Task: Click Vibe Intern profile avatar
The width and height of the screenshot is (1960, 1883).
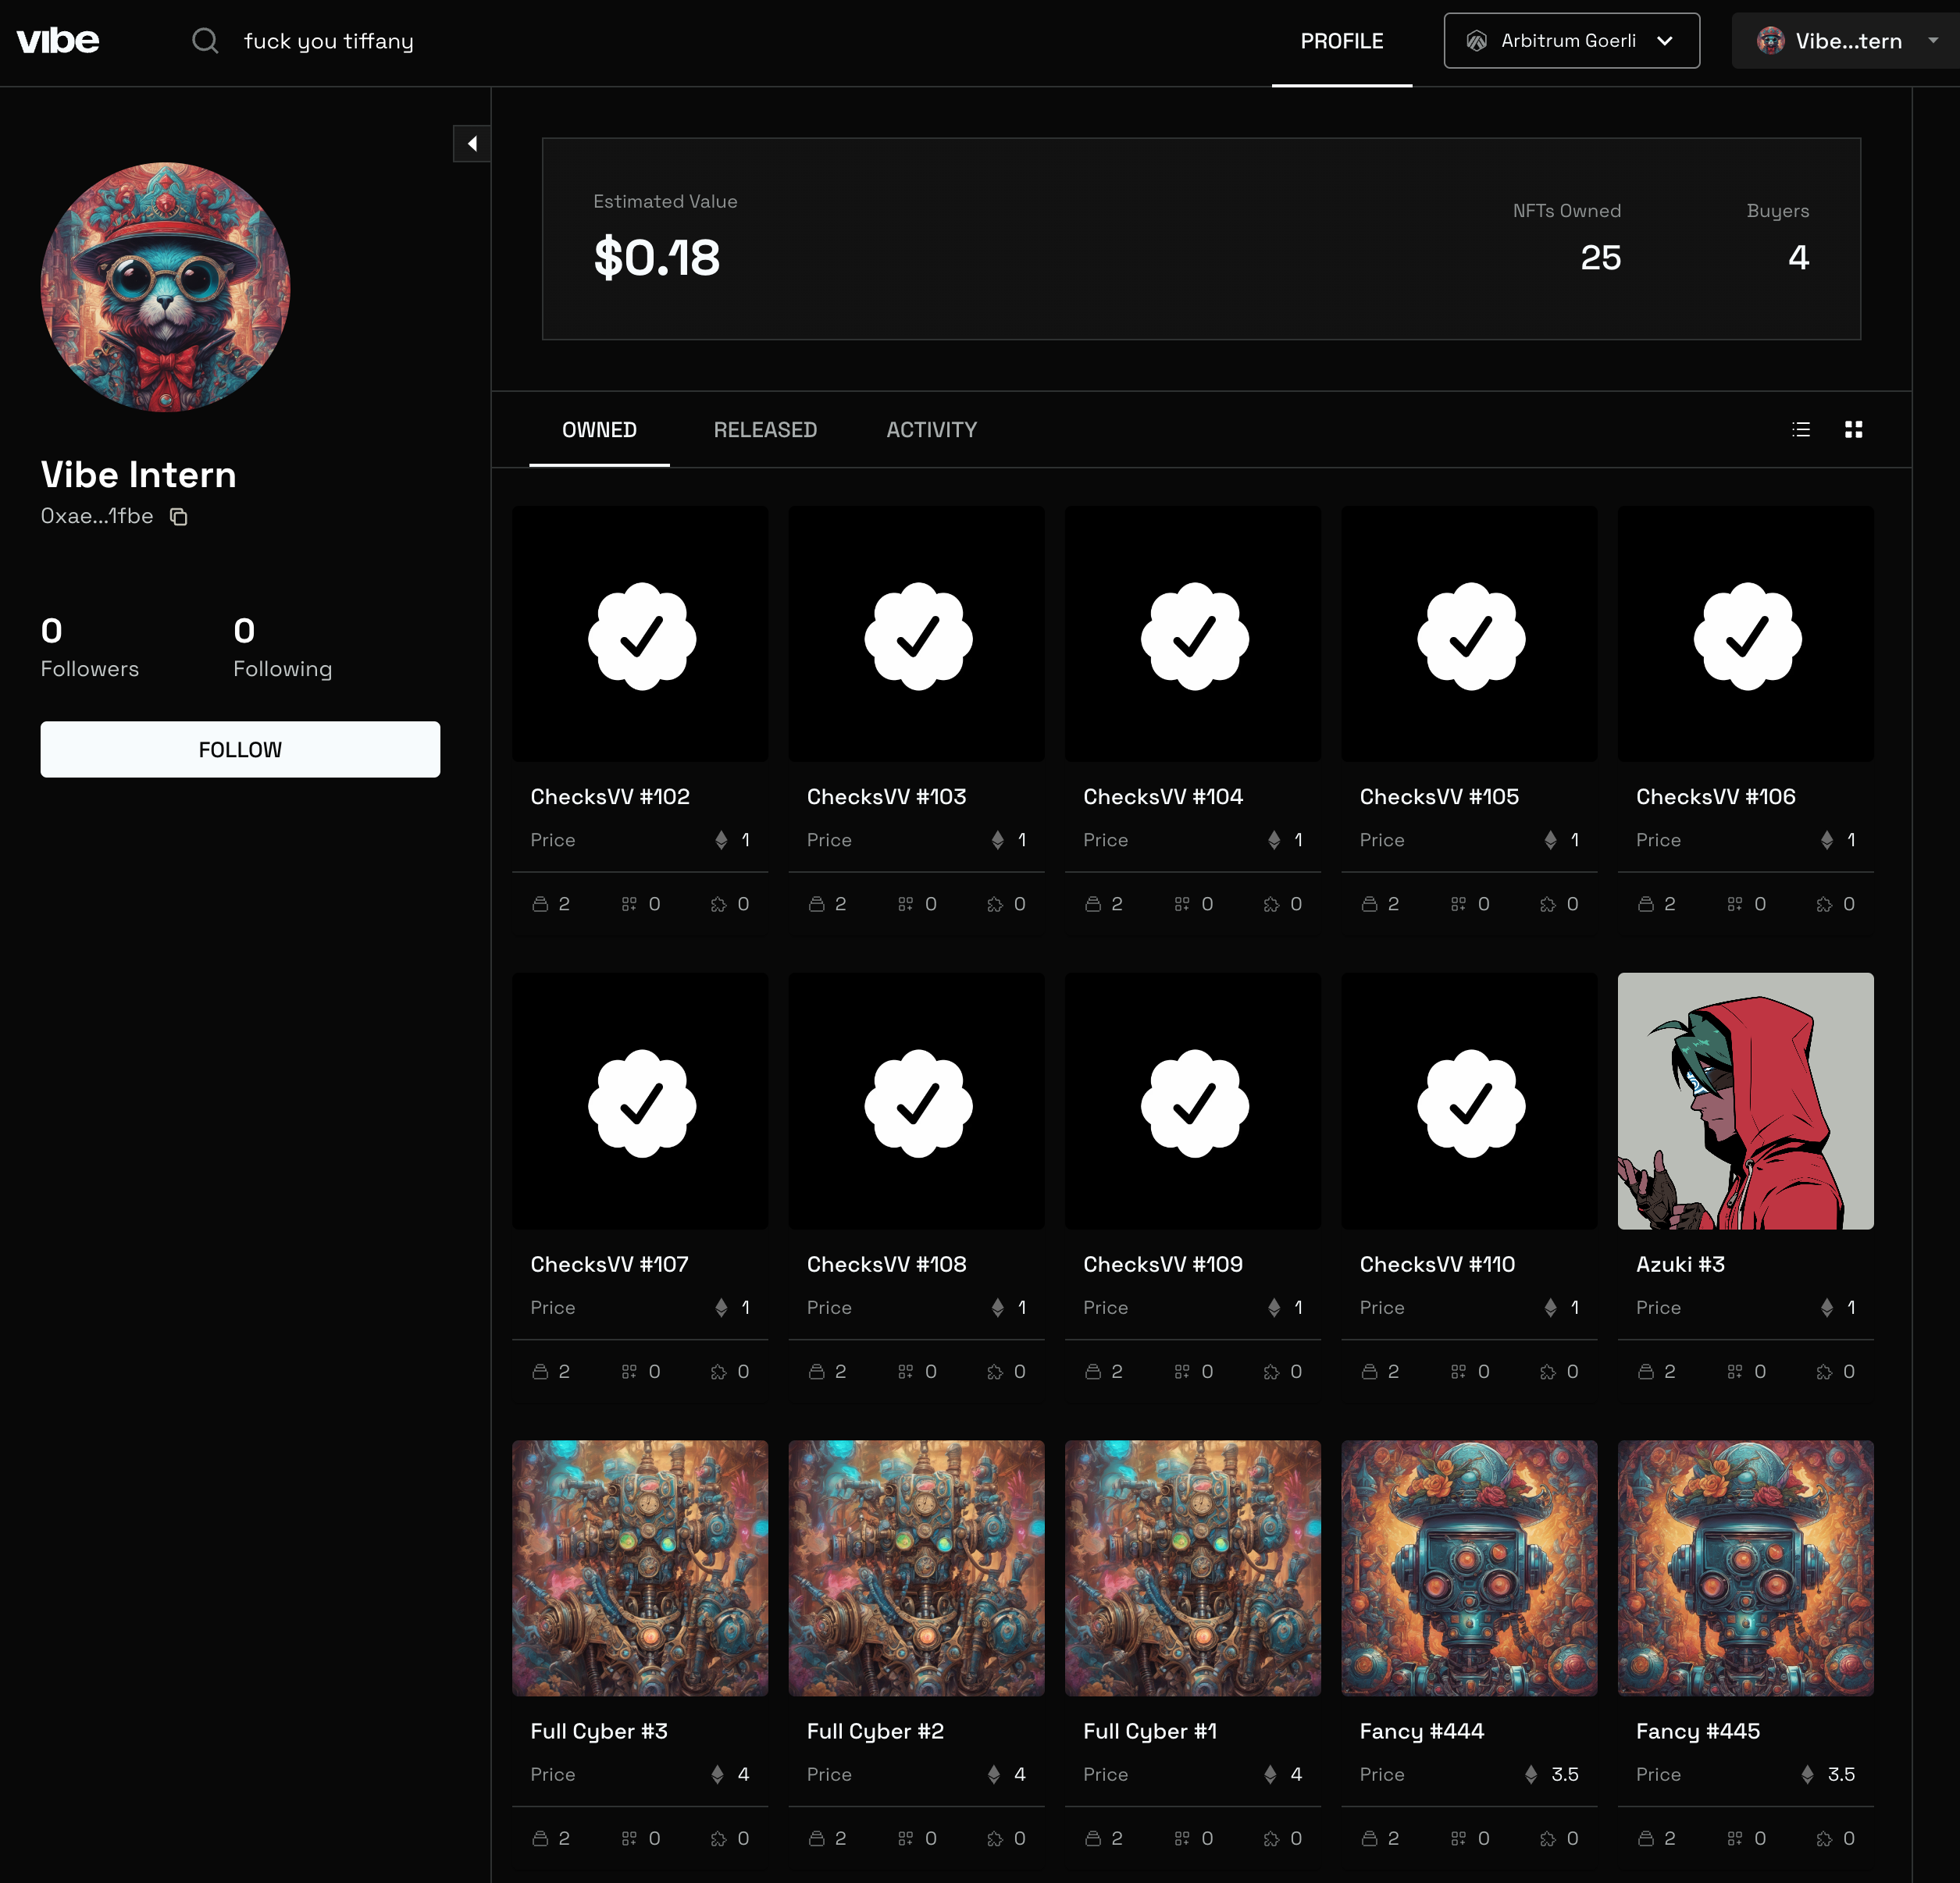Action: tap(166, 287)
